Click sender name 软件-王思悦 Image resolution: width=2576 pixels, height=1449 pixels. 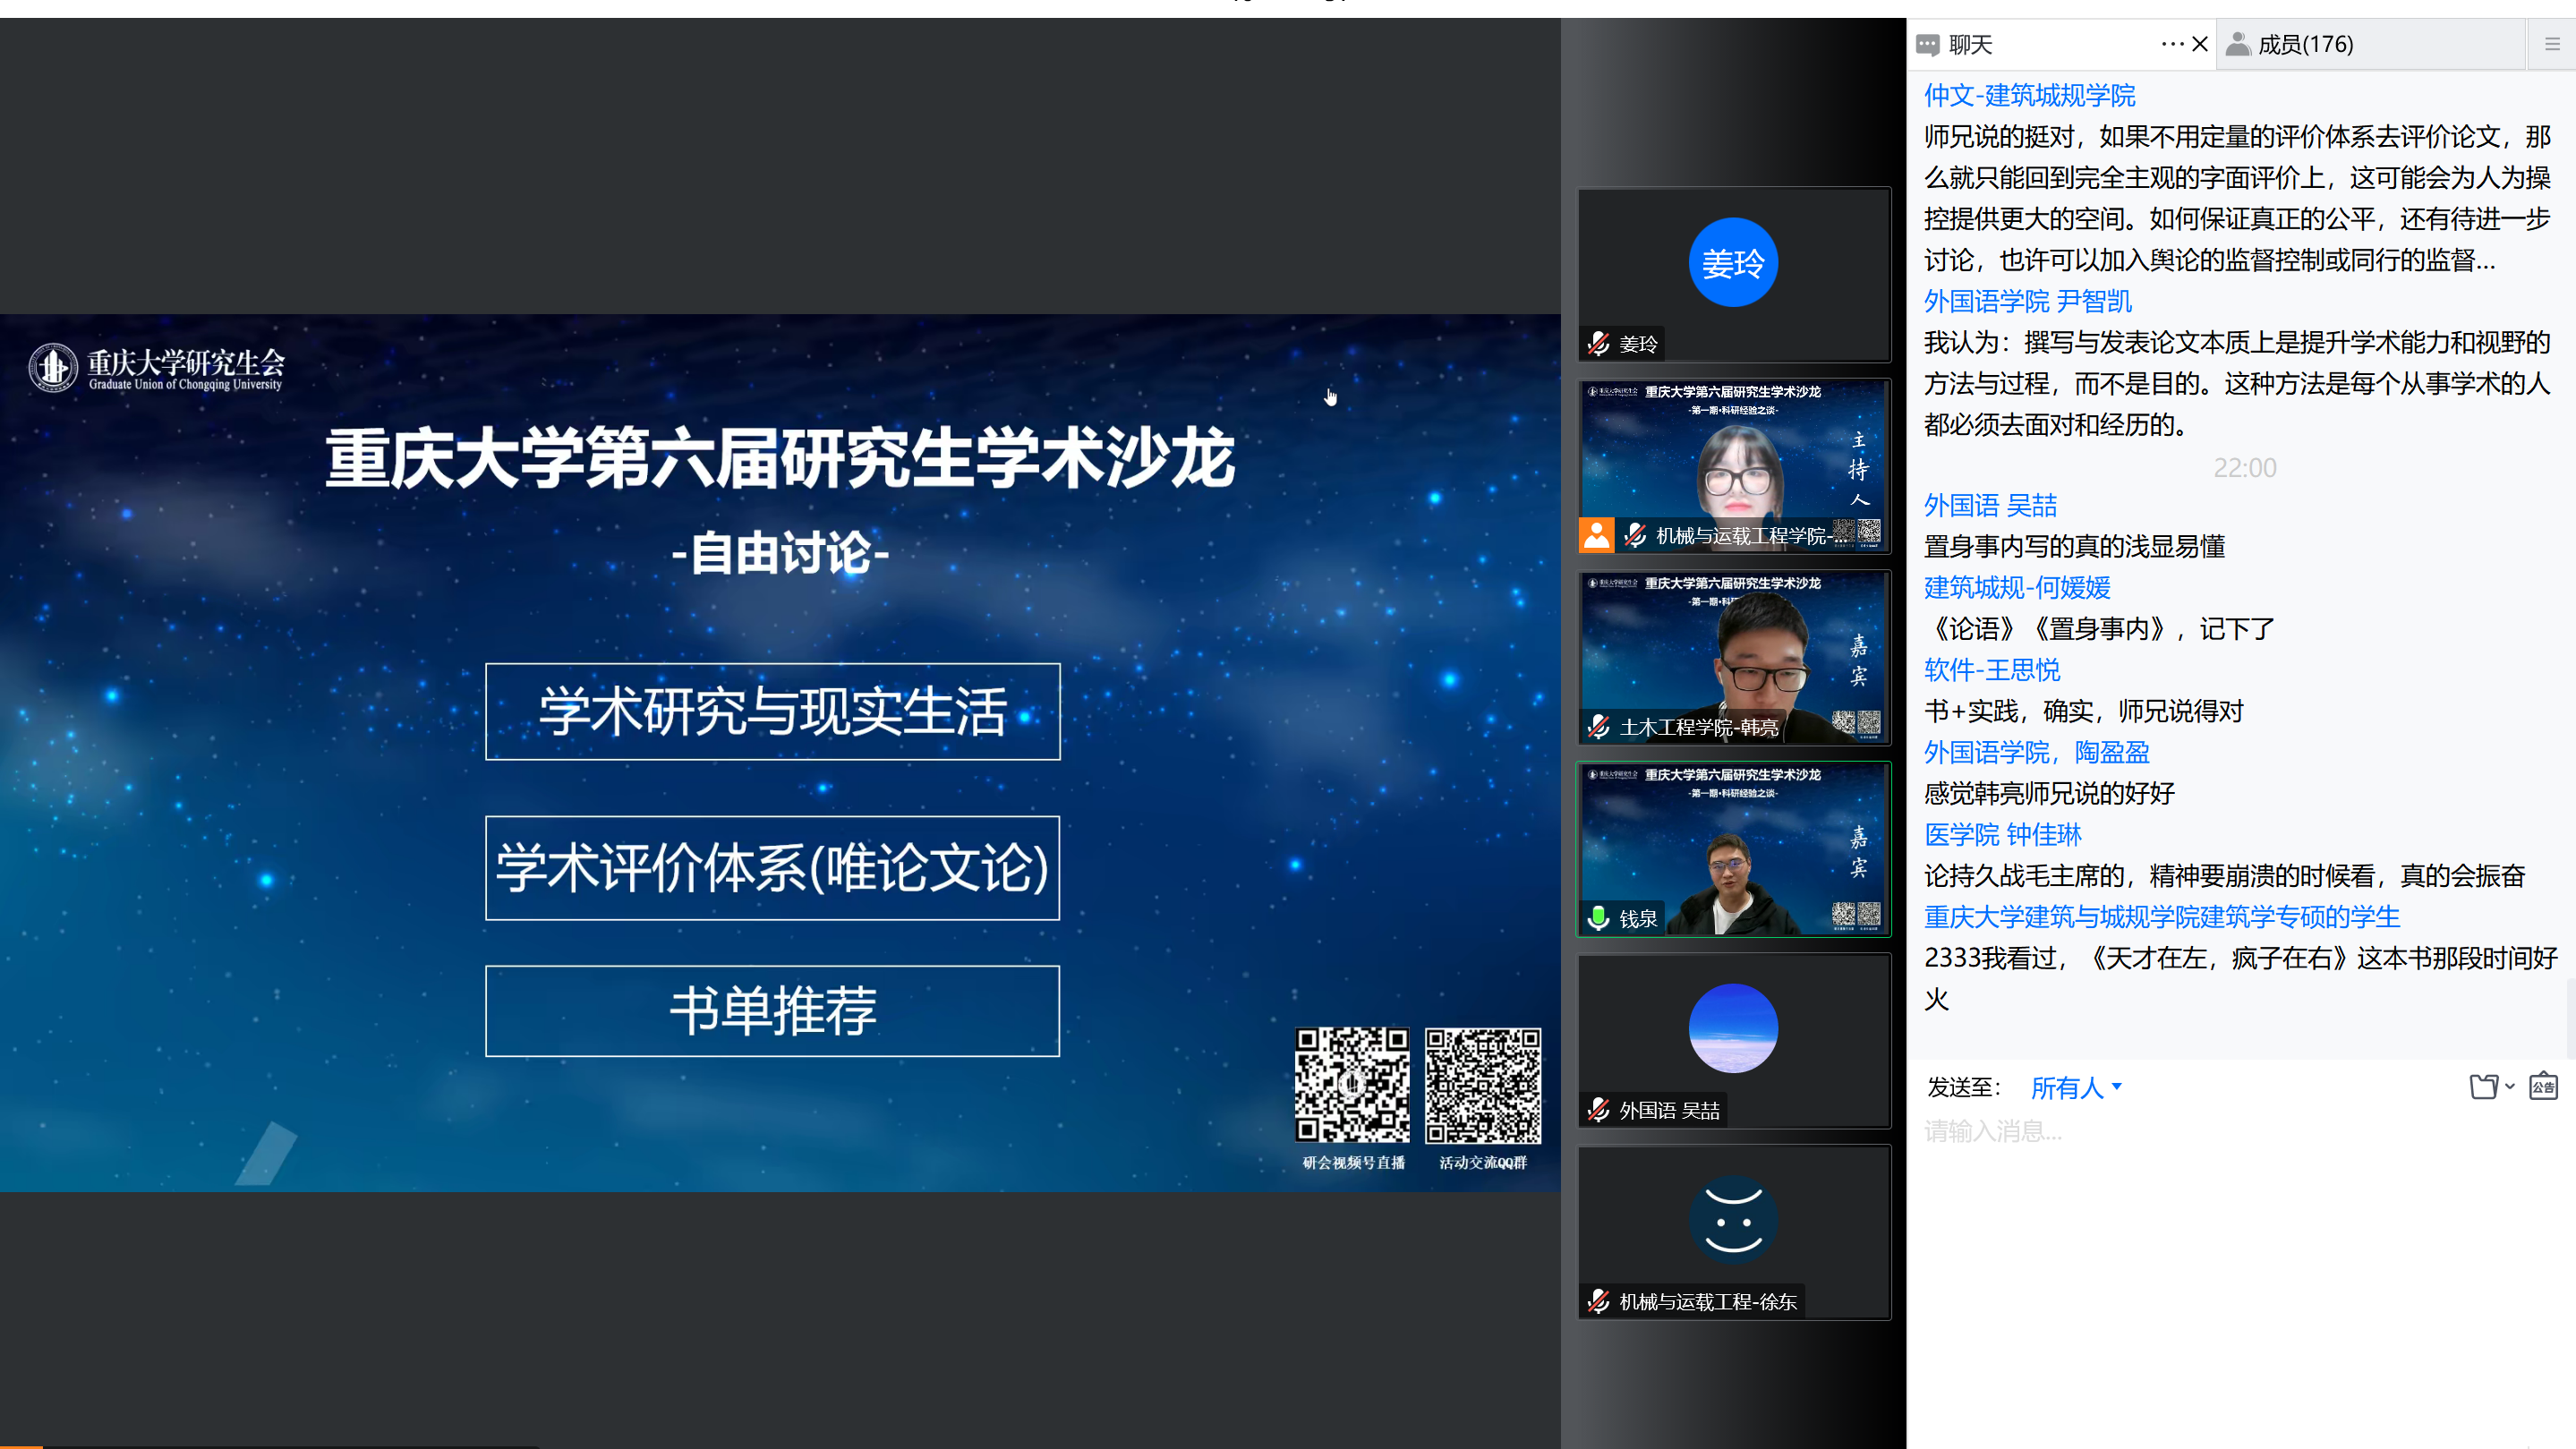pyautogui.click(x=1992, y=669)
